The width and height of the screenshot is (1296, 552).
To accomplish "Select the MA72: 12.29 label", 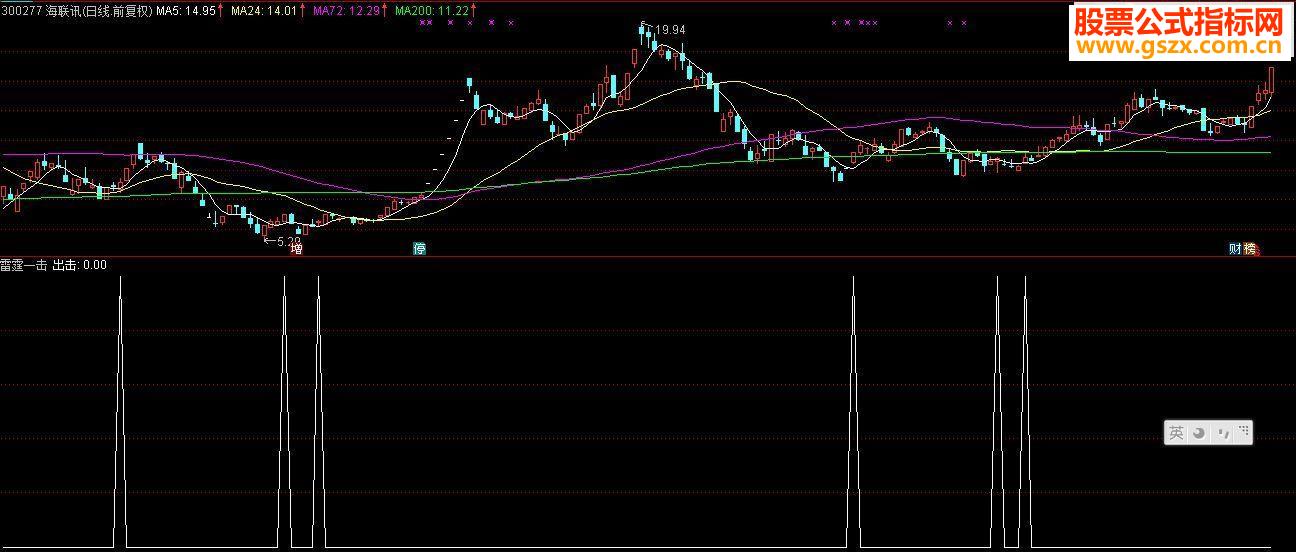I will (346, 11).
